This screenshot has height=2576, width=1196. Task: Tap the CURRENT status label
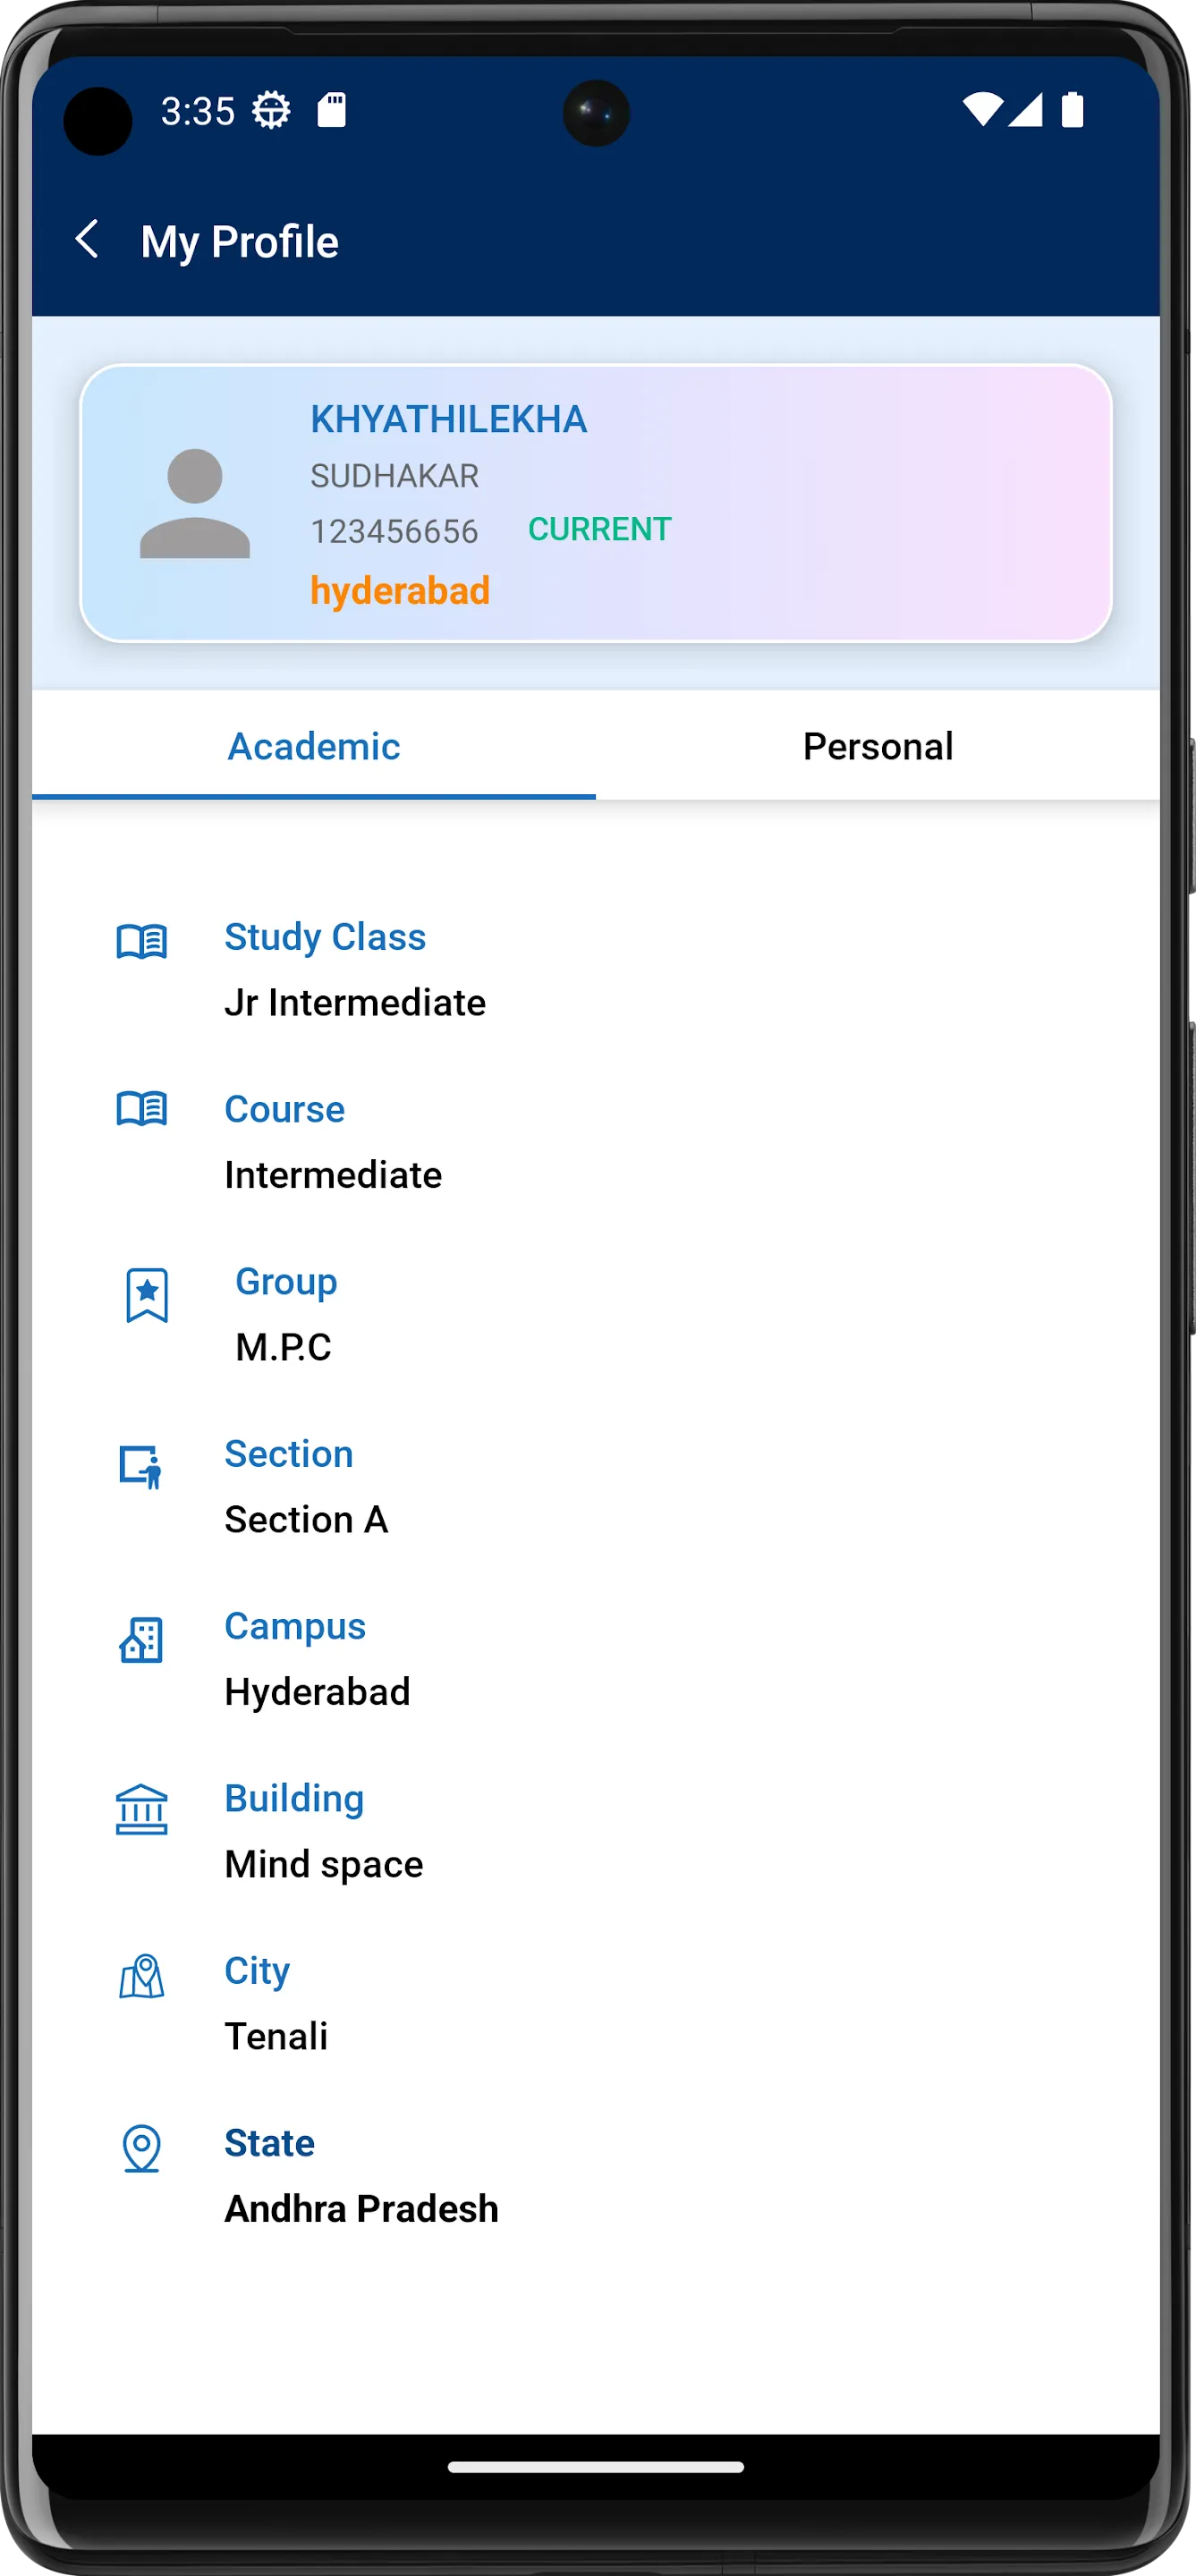(600, 529)
